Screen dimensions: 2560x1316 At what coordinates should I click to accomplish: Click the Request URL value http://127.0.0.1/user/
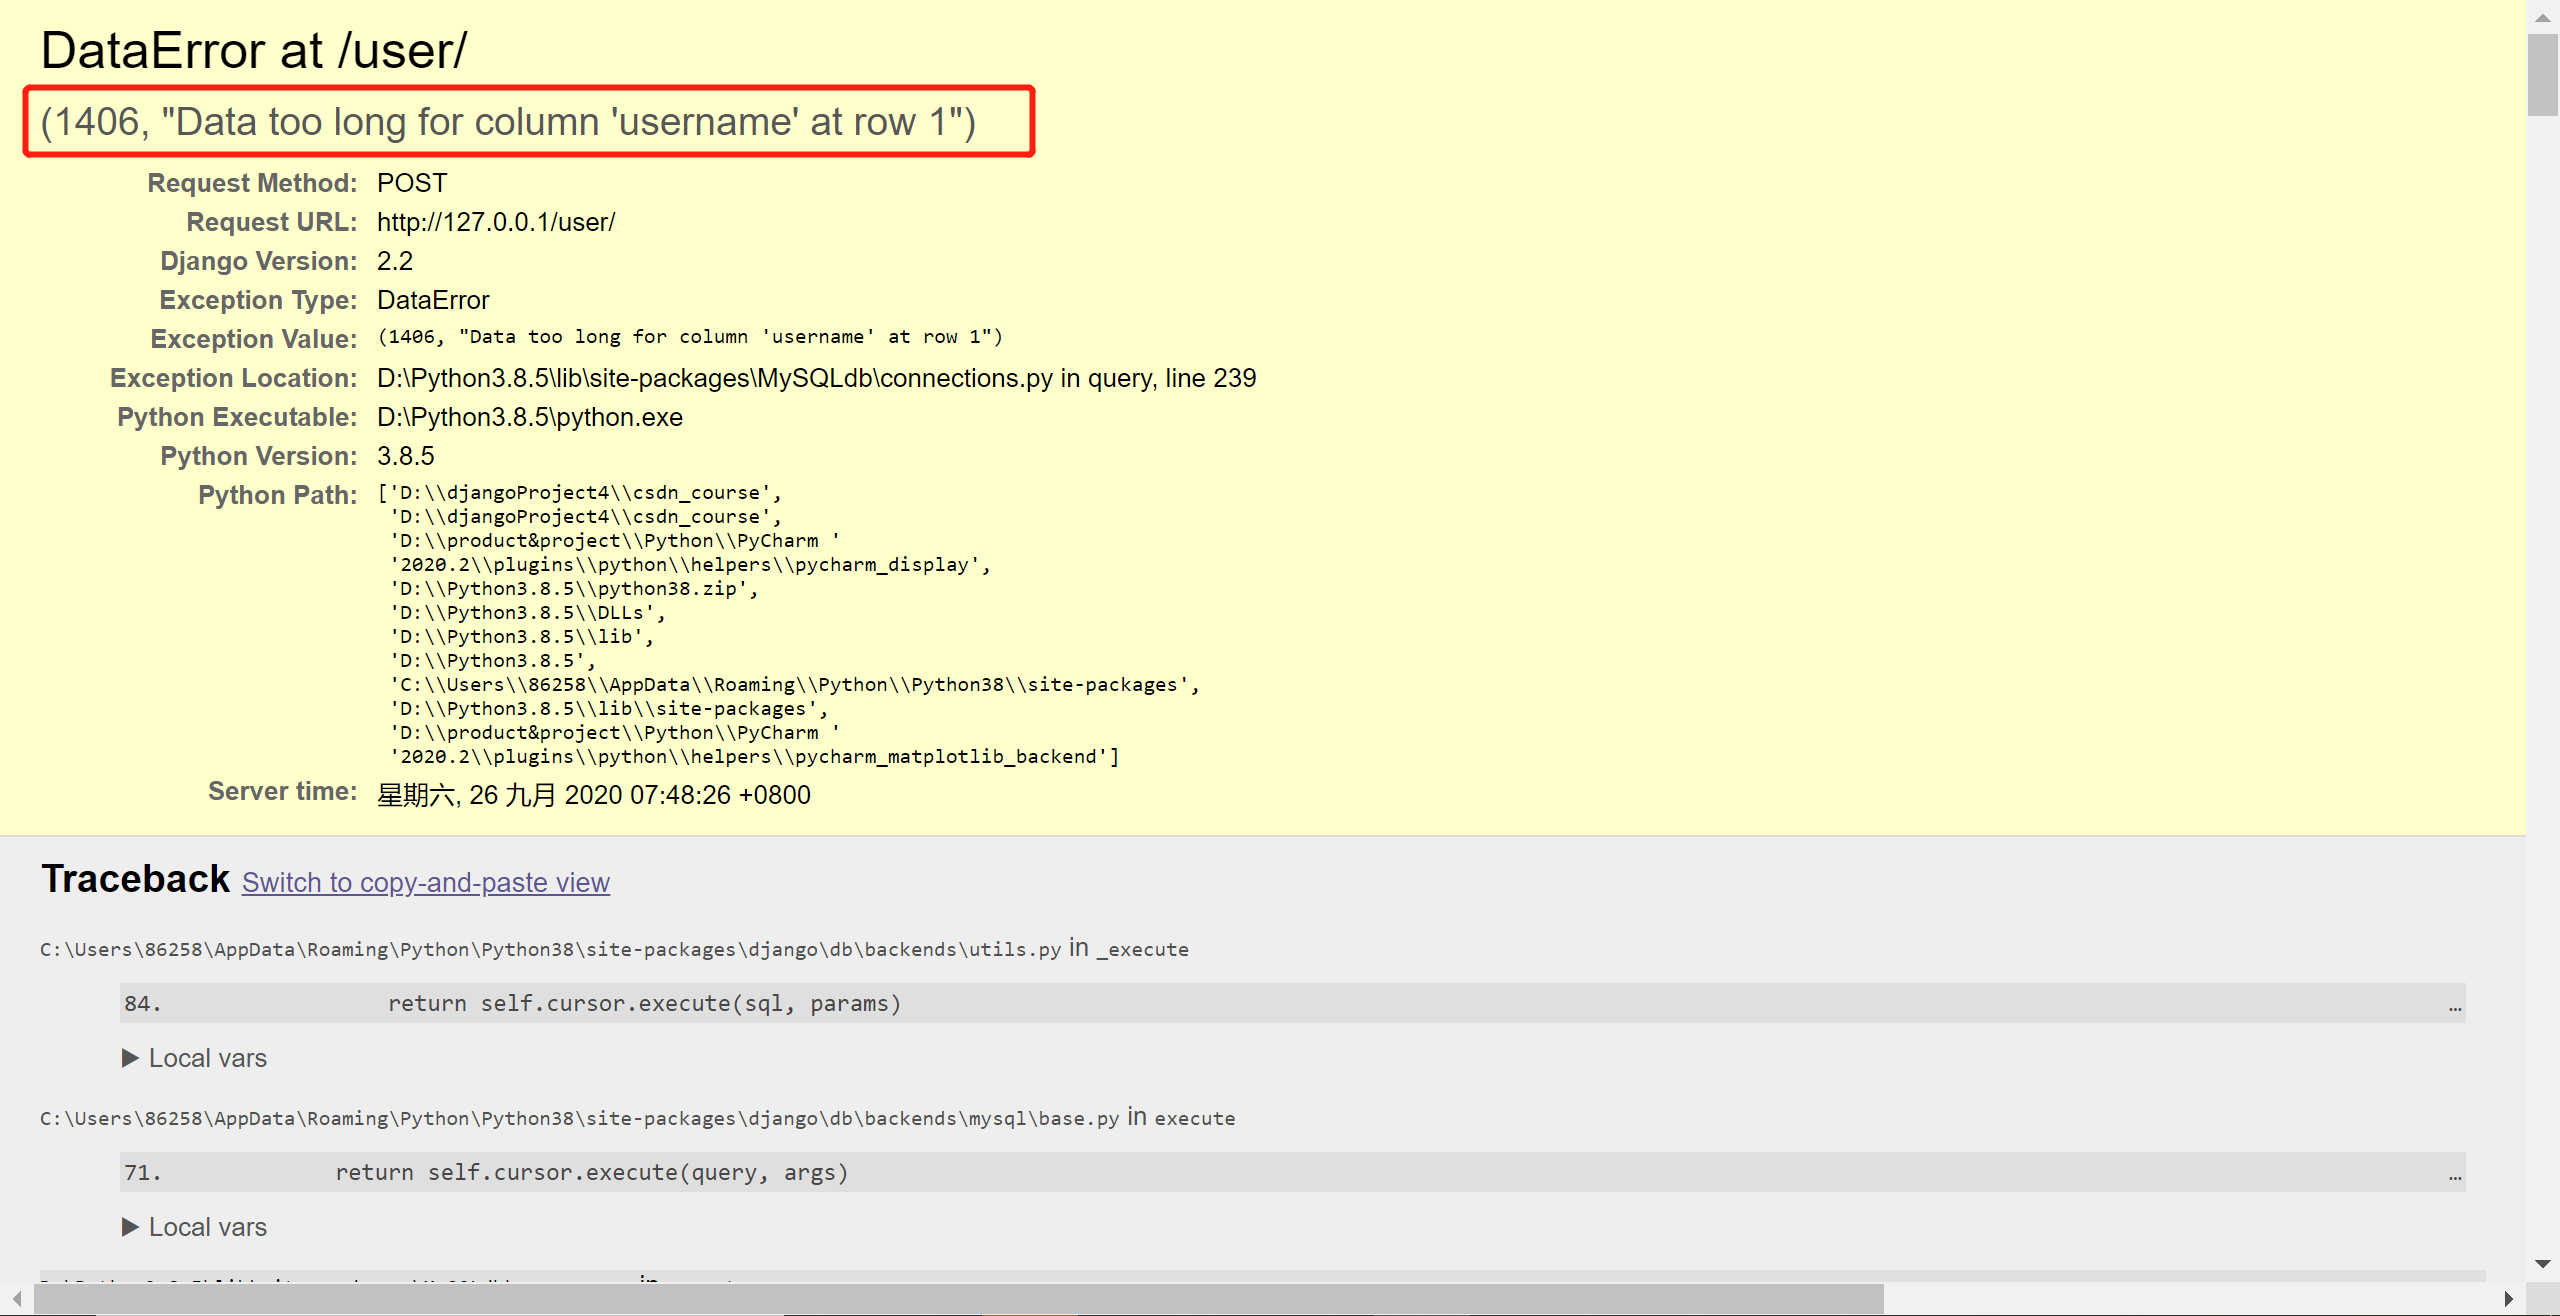(x=496, y=222)
